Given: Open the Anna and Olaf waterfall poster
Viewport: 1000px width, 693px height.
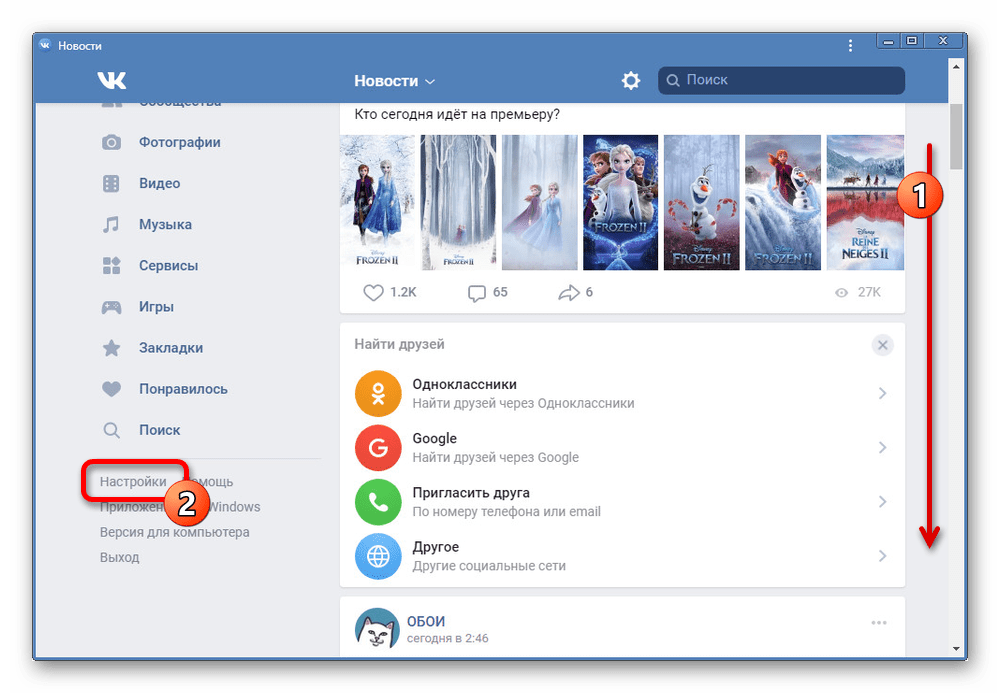Looking at the screenshot, I should (x=783, y=203).
